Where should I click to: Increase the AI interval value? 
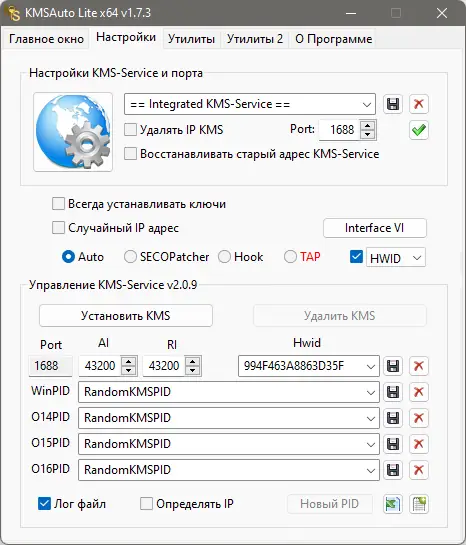click(x=129, y=361)
